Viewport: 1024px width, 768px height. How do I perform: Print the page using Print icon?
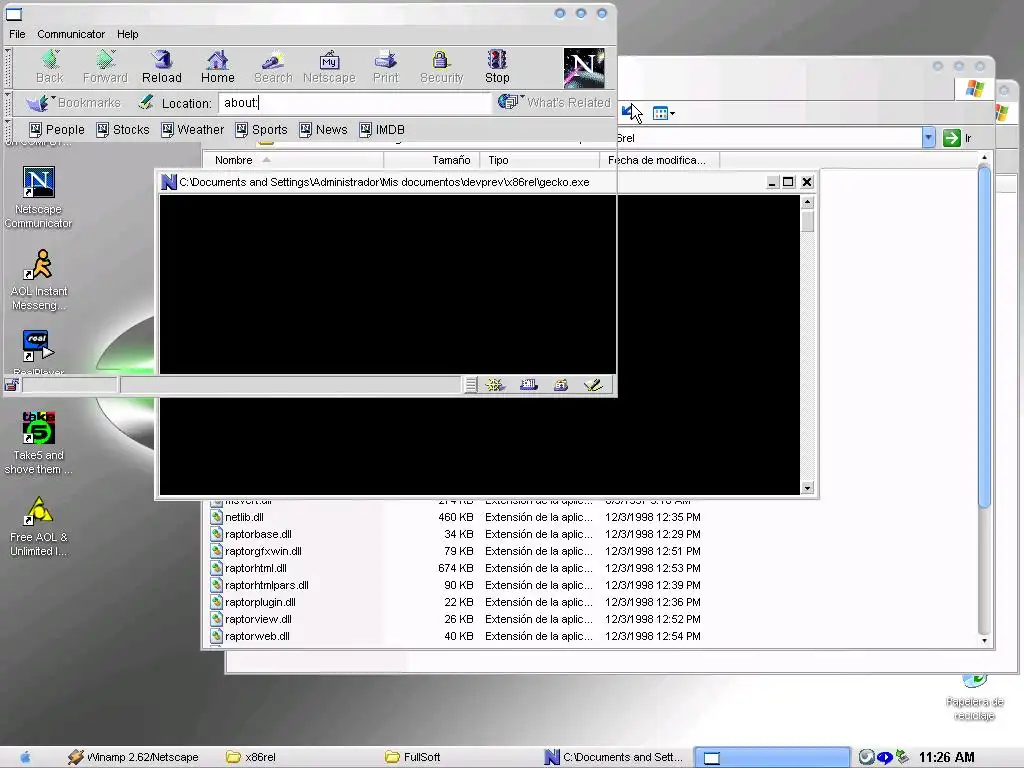pos(385,67)
